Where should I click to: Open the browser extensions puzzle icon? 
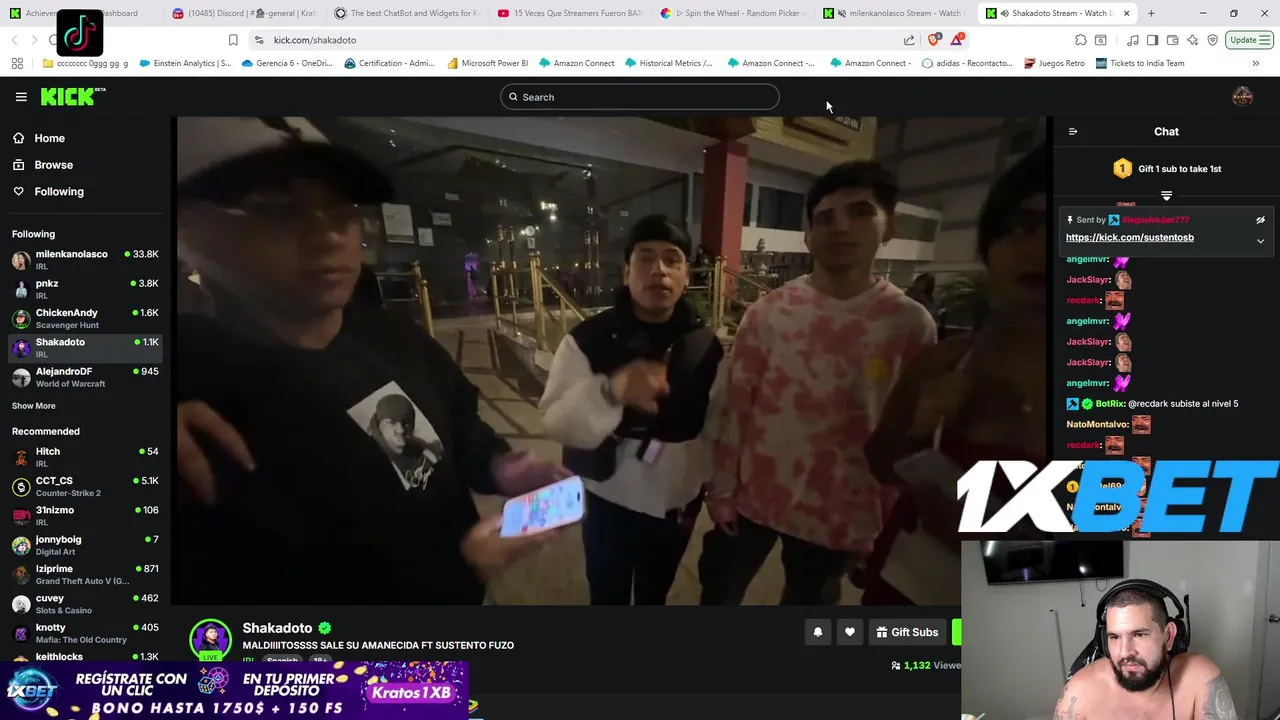[1081, 40]
